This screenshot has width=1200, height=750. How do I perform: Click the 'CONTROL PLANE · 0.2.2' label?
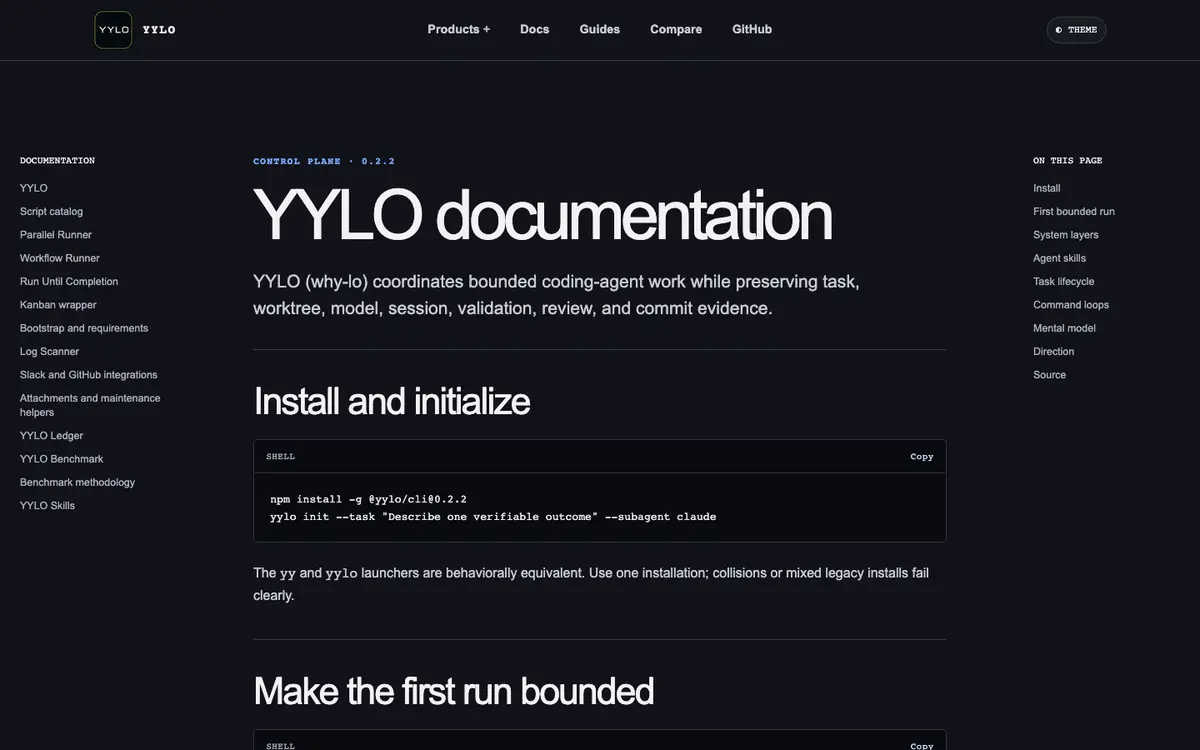tap(324, 161)
